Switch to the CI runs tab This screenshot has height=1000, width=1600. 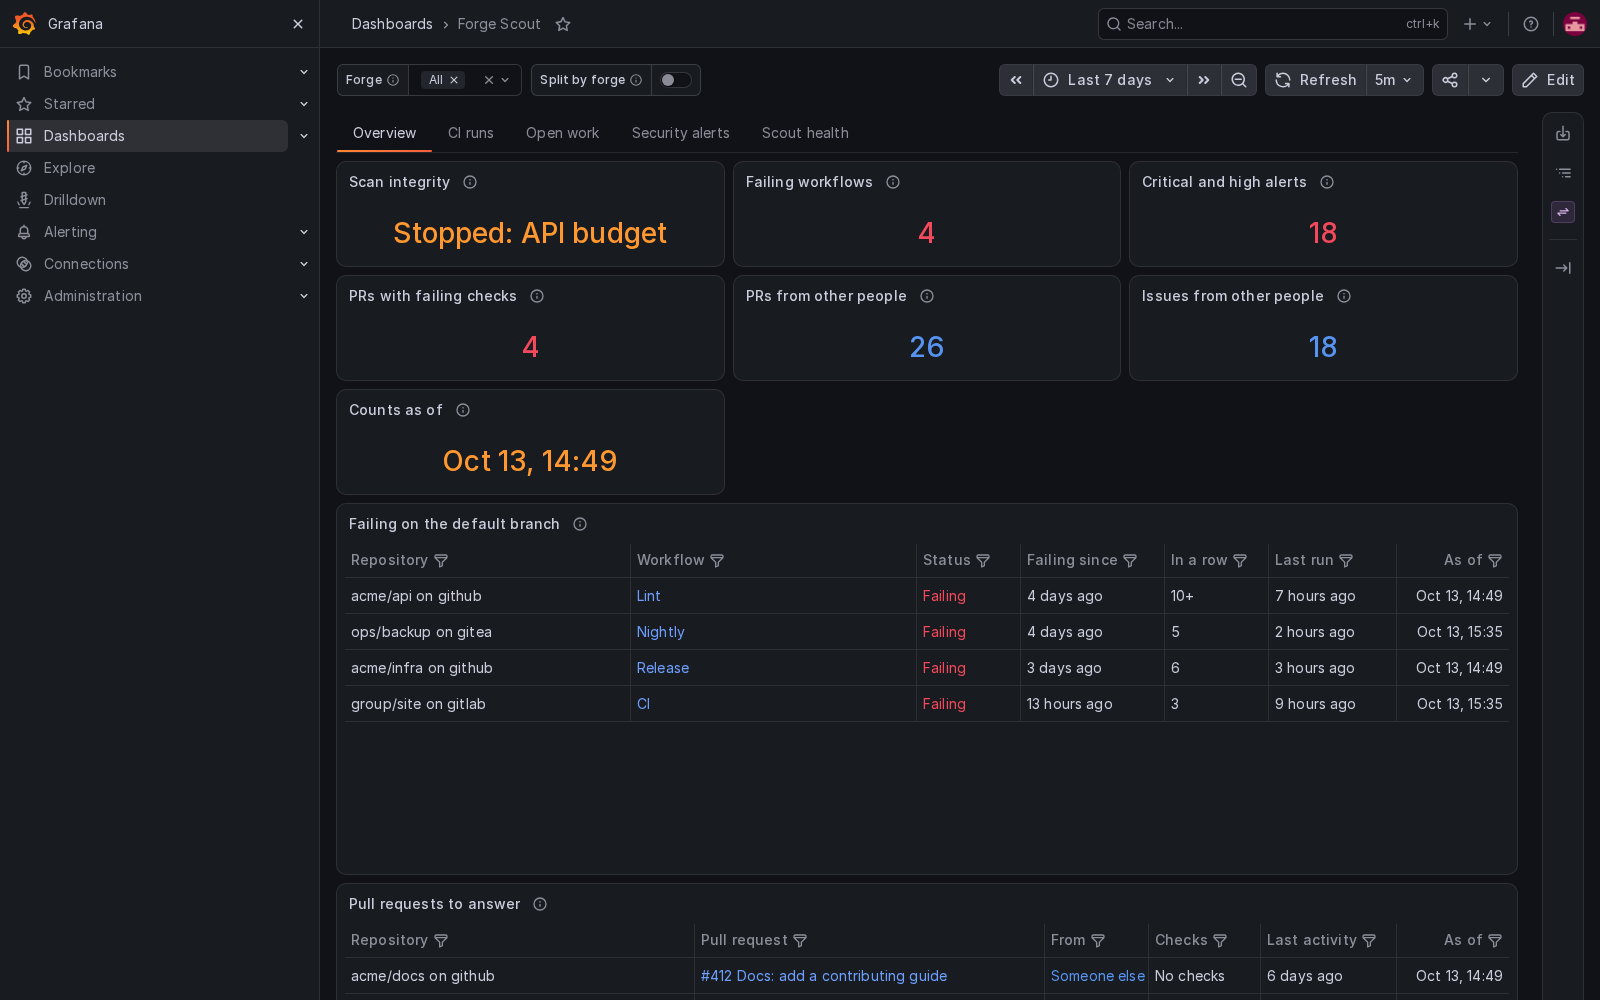(x=471, y=133)
